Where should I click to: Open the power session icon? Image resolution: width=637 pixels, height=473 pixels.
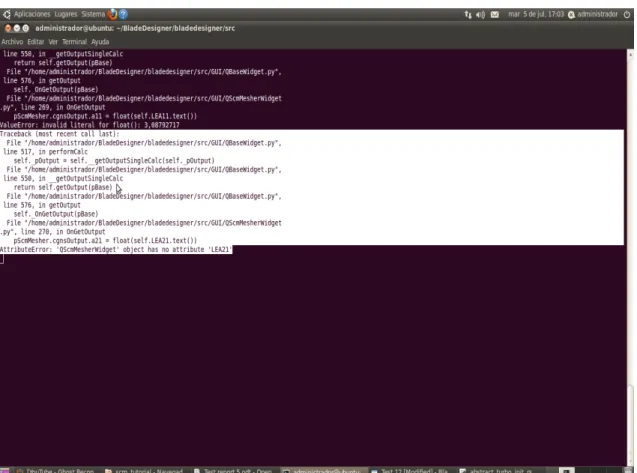627,15
